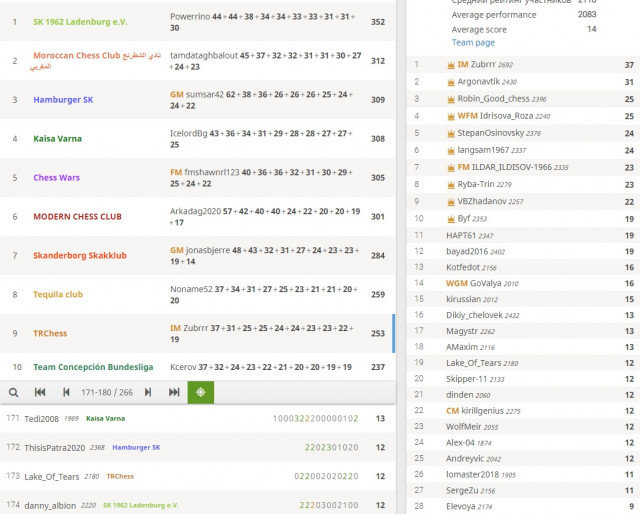Open Hamburger SK team in top ten
The width and height of the screenshot is (640, 514).
(x=63, y=100)
